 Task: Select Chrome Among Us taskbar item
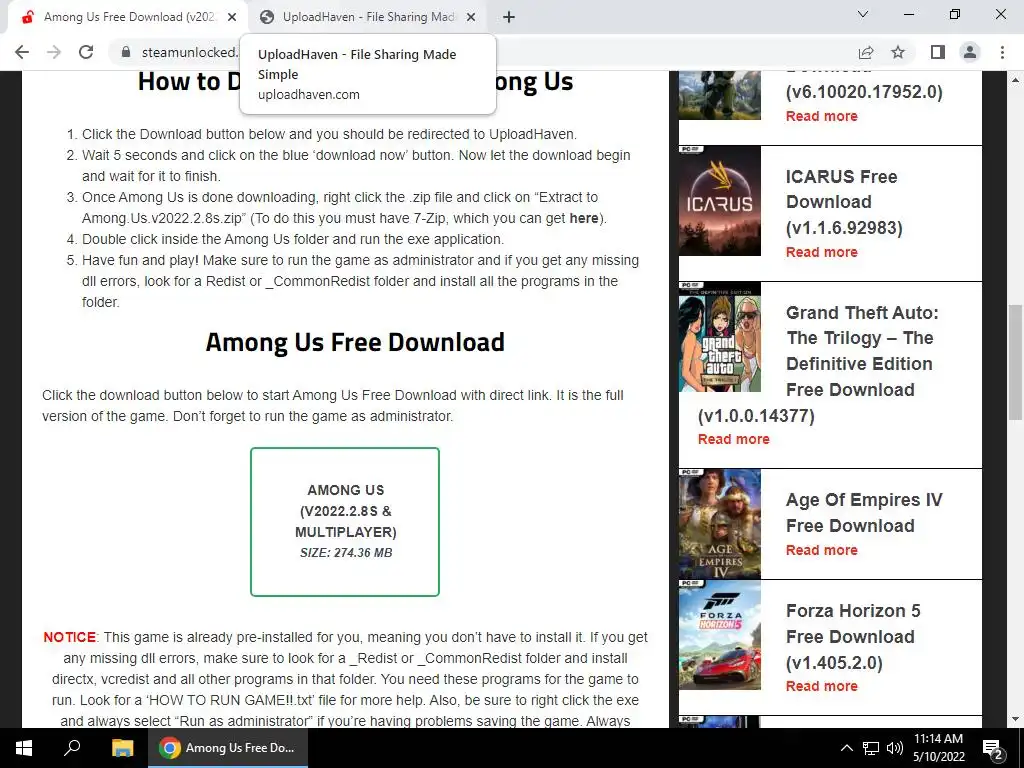(x=227, y=748)
